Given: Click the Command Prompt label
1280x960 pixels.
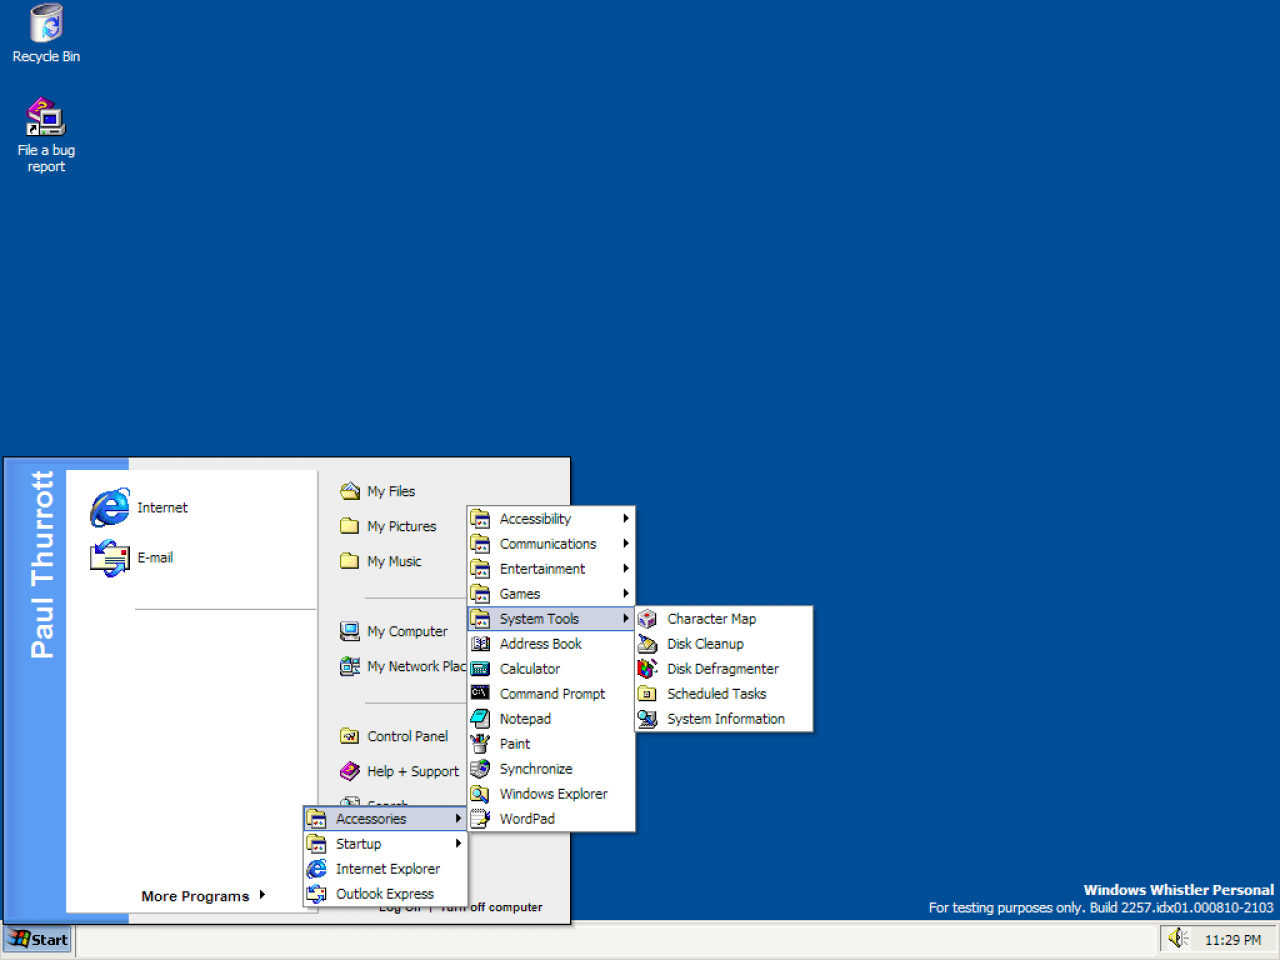Looking at the screenshot, I should pos(552,694).
